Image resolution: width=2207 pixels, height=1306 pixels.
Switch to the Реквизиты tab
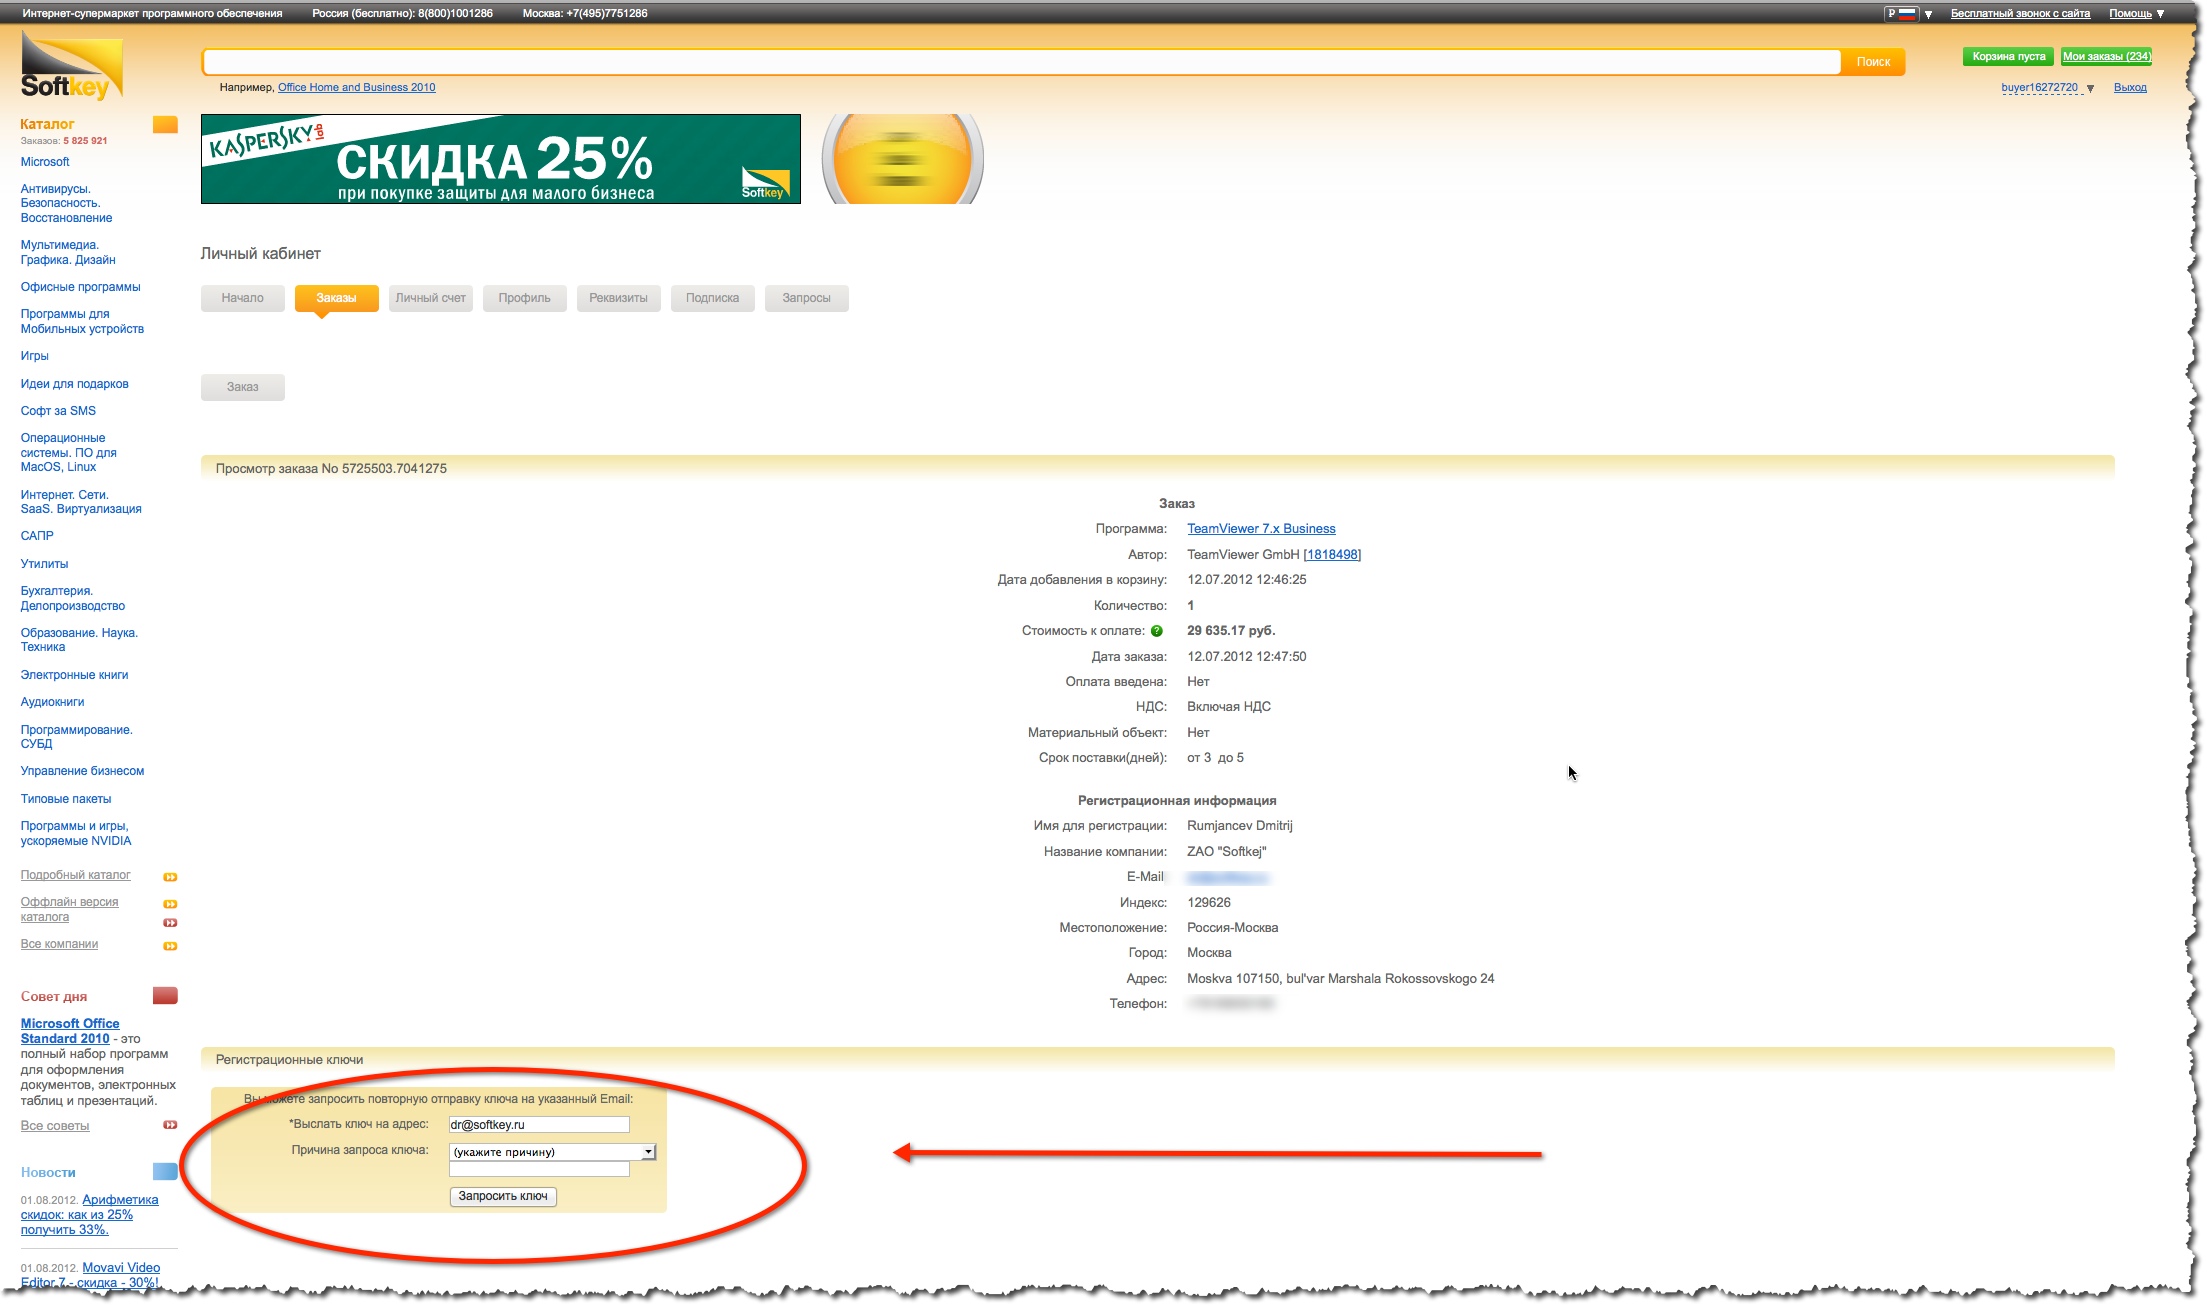pyautogui.click(x=618, y=298)
